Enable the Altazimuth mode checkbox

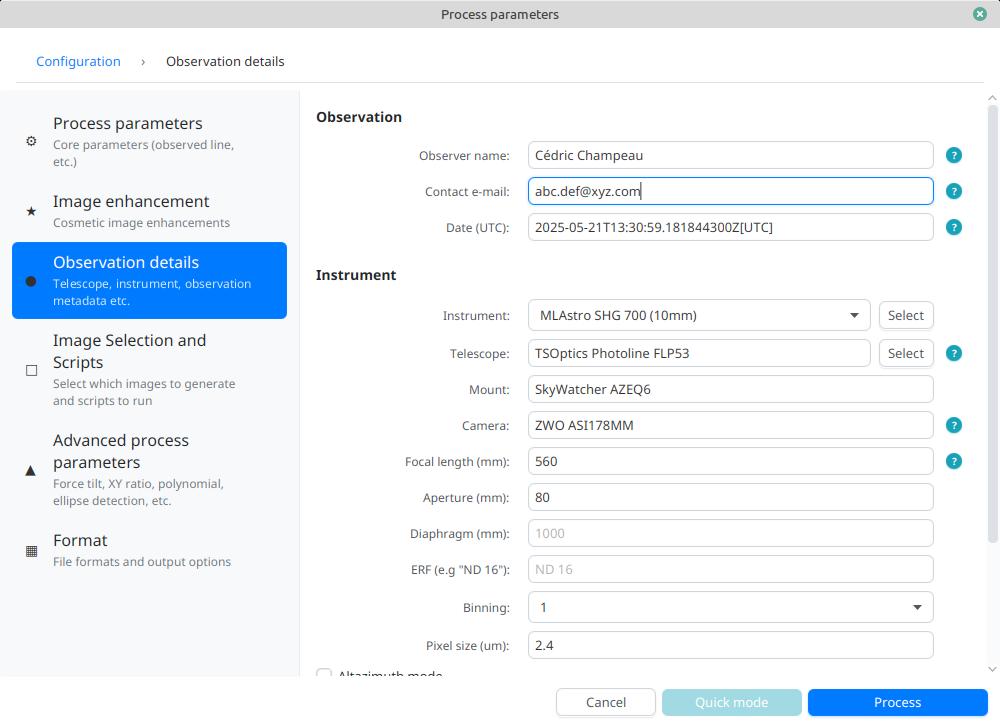pos(324,675)
